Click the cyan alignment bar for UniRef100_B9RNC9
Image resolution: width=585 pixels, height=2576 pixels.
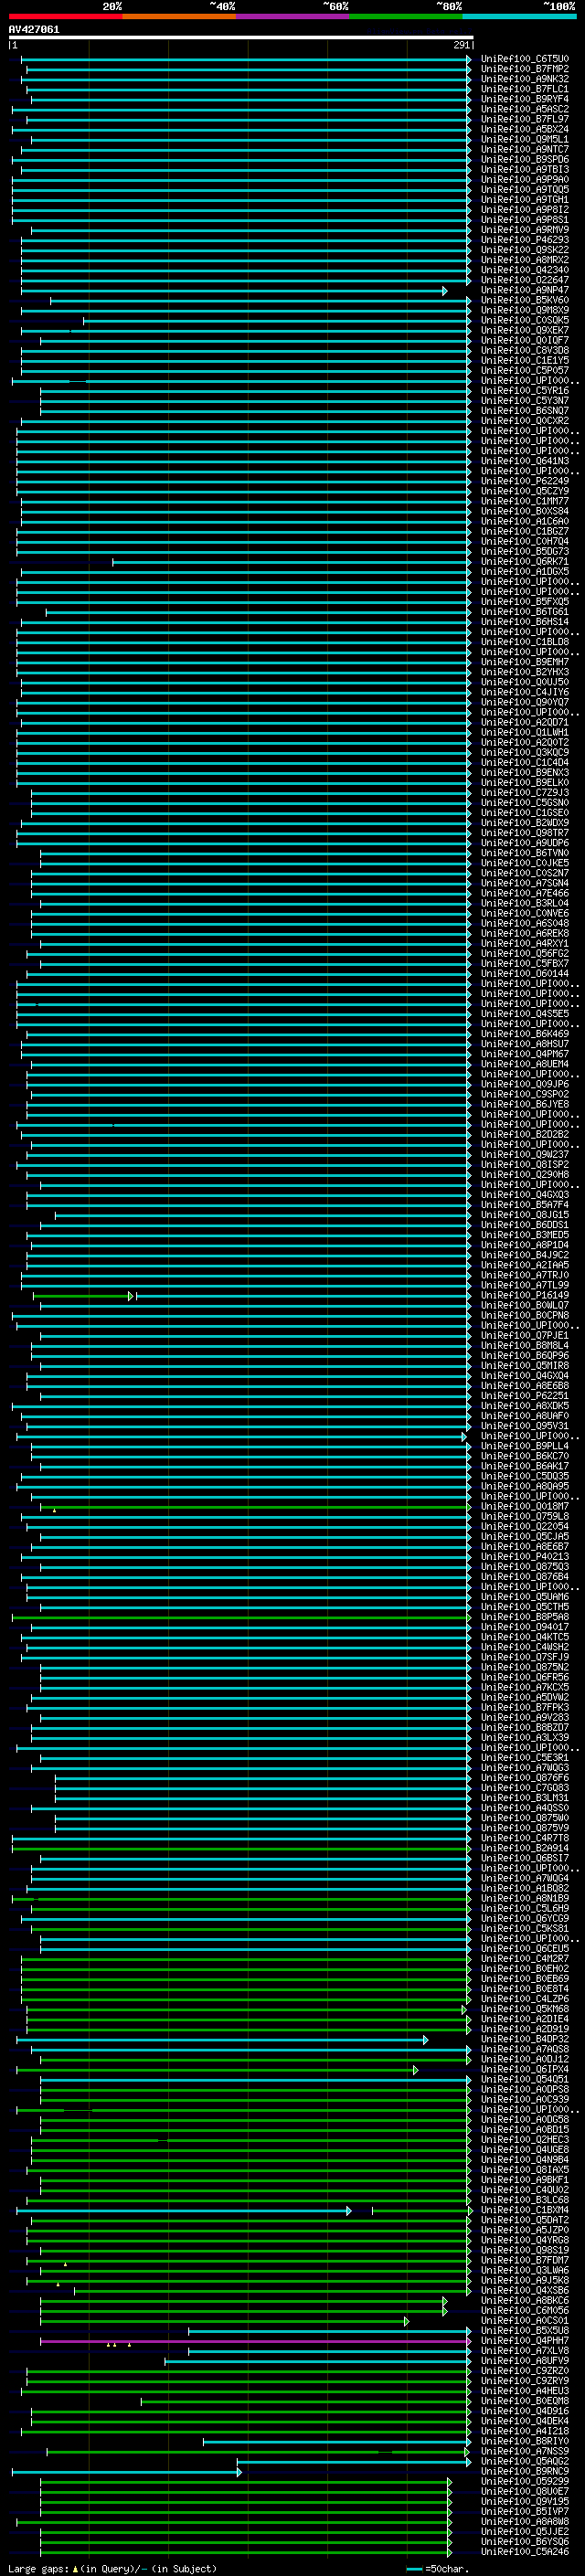click(x=127, y=2472)
